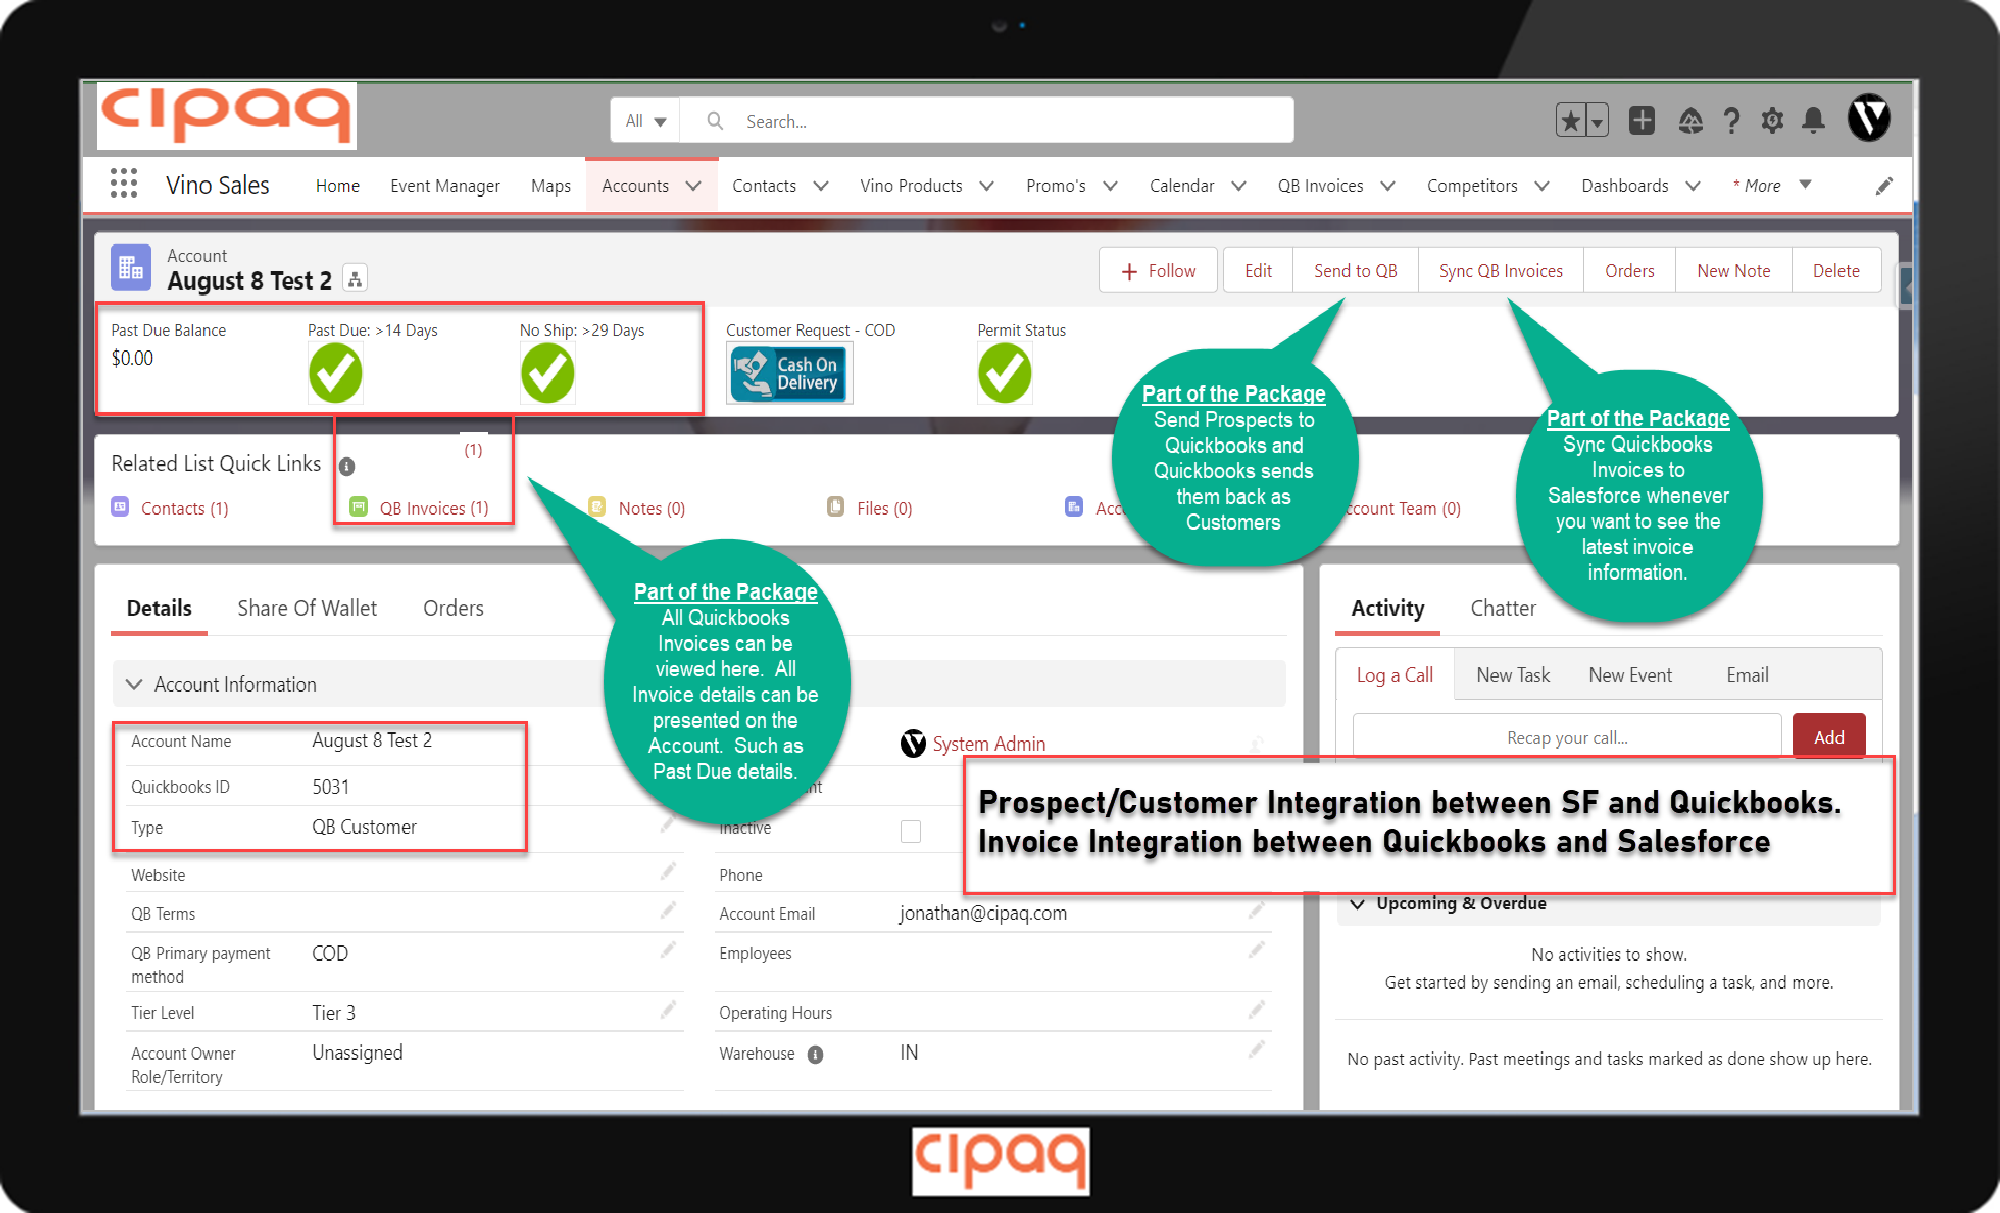The height and width of the screenshot is (1213, 2000).
Task: Toggle the Inactive checkbox
Action: click(x=910, y=831)
